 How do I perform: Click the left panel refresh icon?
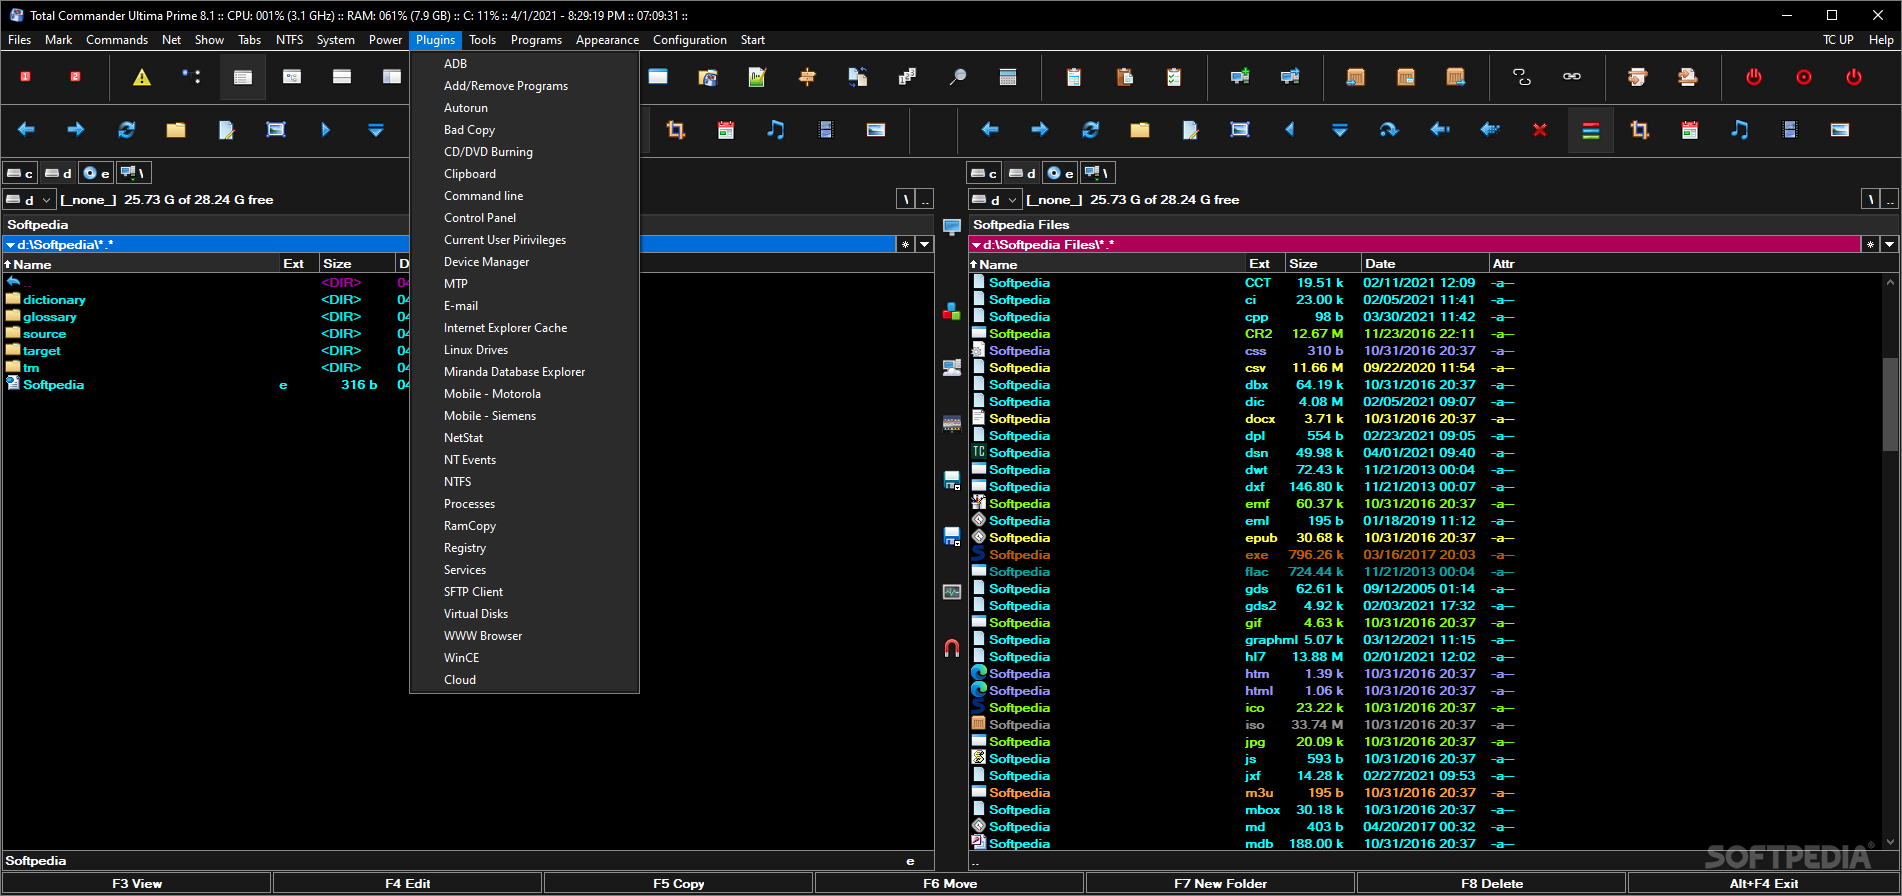coord(126,130)
